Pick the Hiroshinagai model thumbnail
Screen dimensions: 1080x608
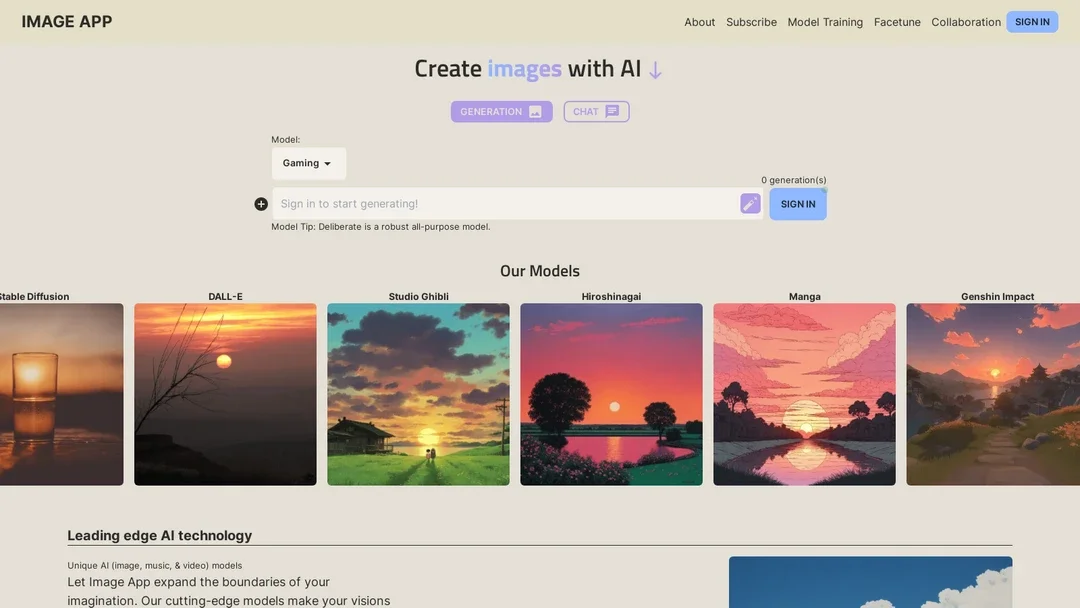click(611, 394)
